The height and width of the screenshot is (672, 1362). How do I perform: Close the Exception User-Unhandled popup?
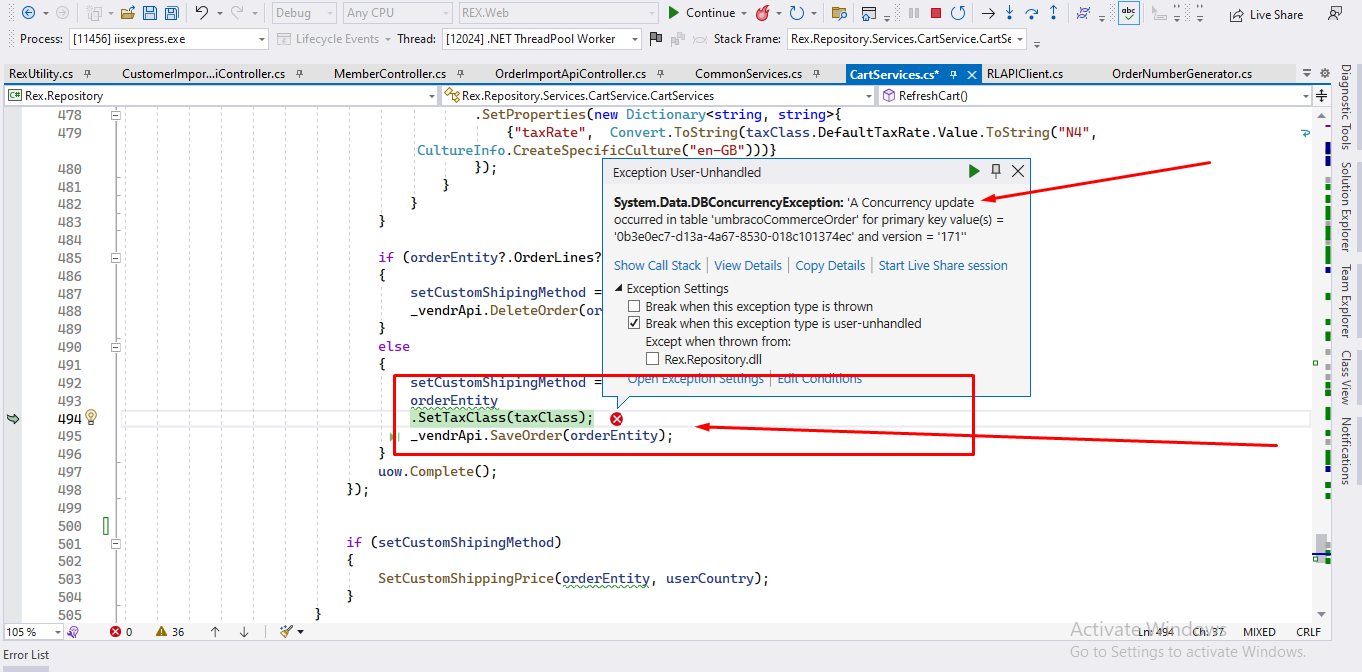(1017, 171)
